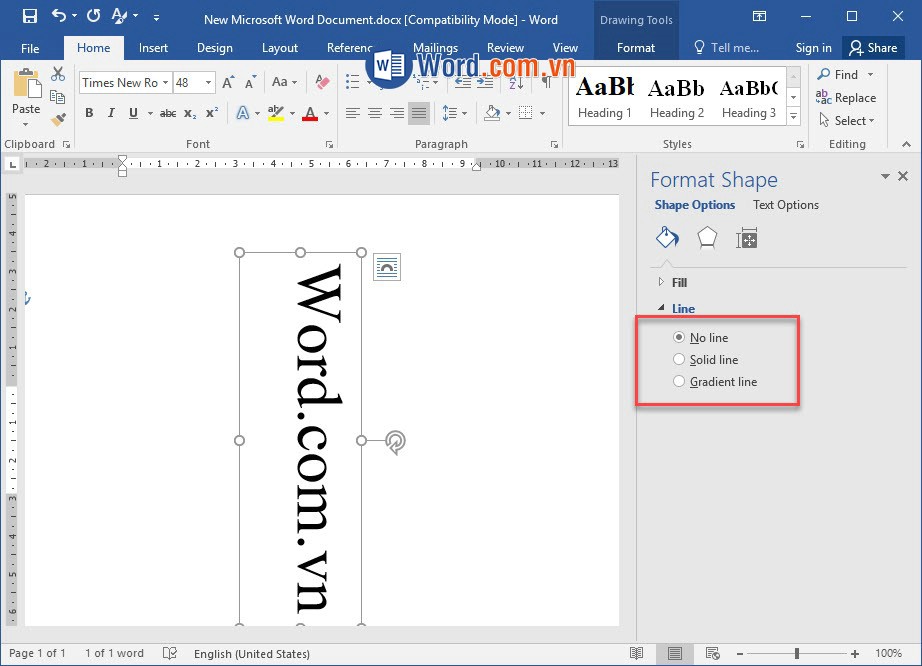Cut the selection with the scissors icon

(x=58, y=74)
